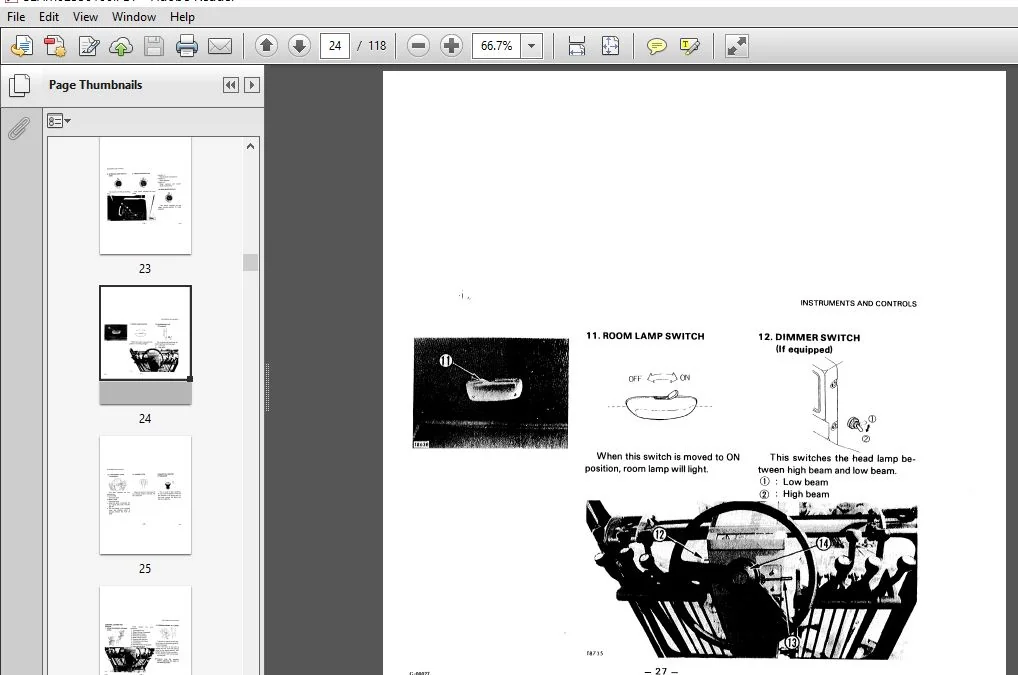Click the thumbnail panel scrollbar handle

pyautogui.click(x=251, y=262)
